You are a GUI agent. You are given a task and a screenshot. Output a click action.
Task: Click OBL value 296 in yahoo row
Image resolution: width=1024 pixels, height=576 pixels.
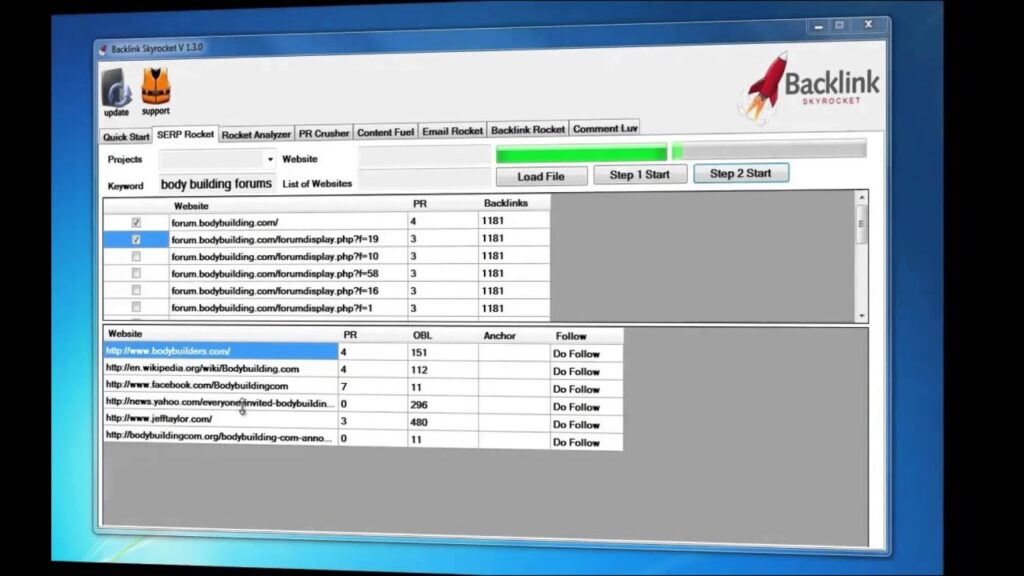(442, 405)
